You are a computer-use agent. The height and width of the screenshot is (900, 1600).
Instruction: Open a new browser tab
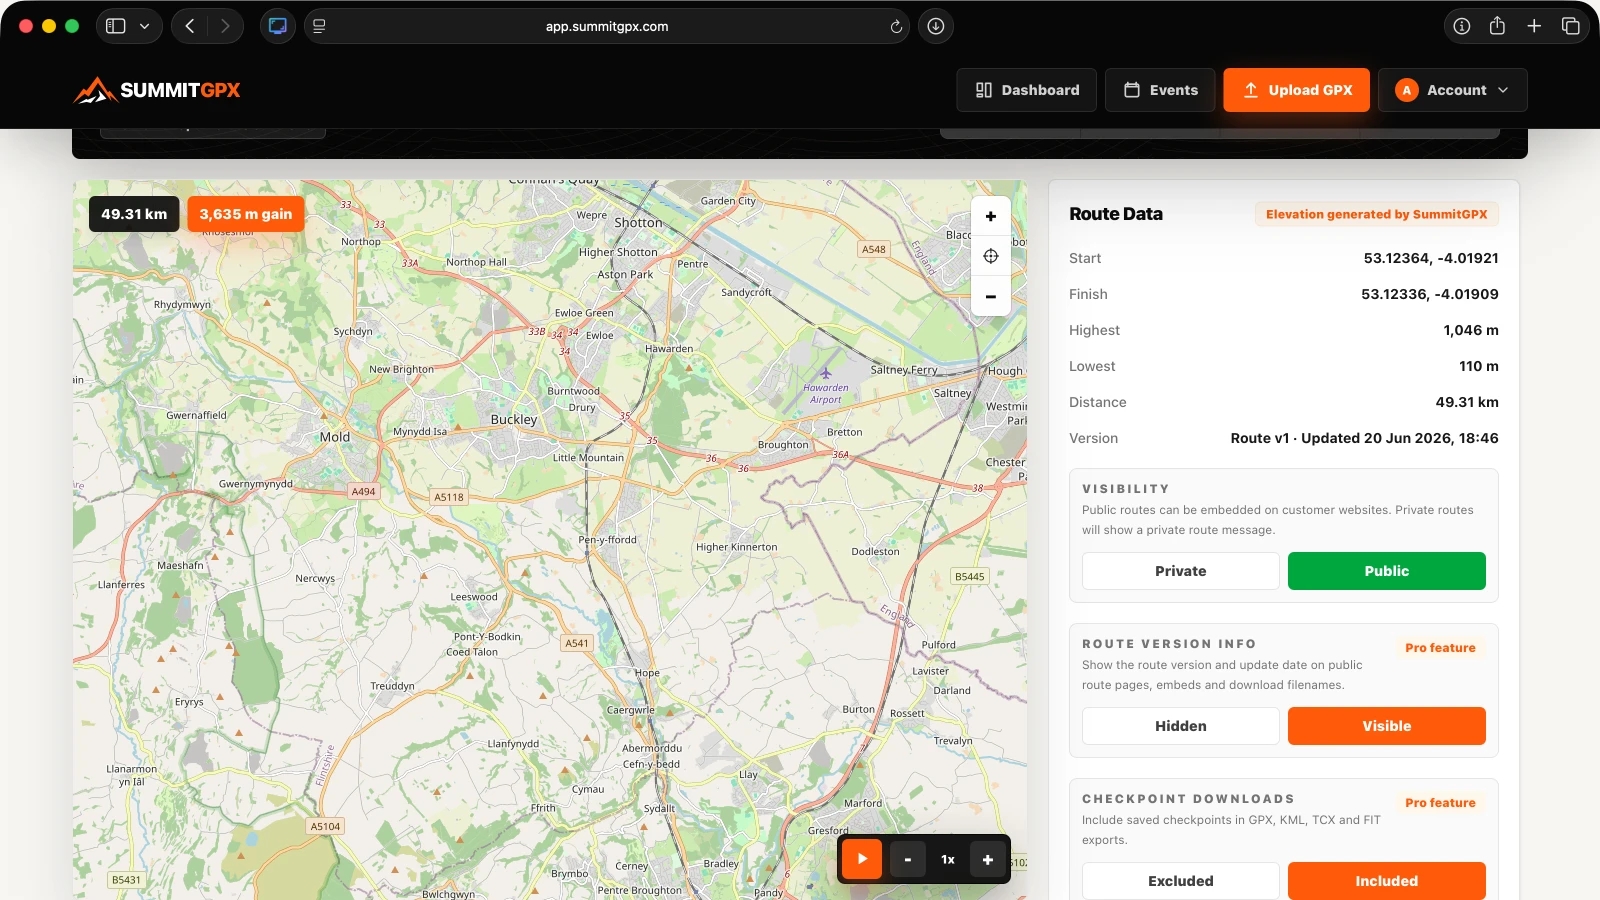click(x=1534, y=26)
